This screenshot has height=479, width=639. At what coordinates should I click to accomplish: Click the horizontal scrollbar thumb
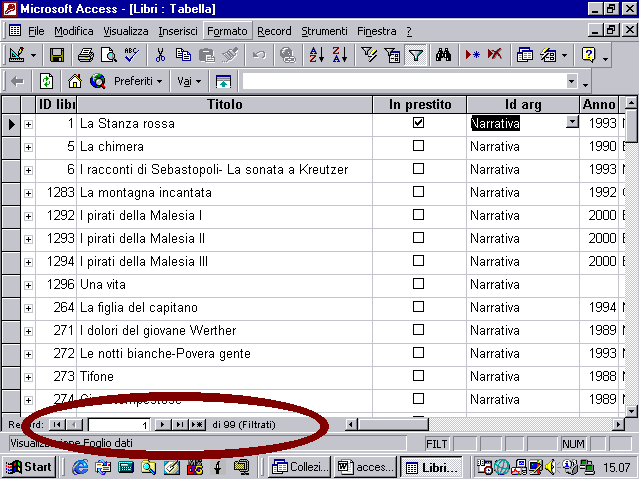[393, 425]
